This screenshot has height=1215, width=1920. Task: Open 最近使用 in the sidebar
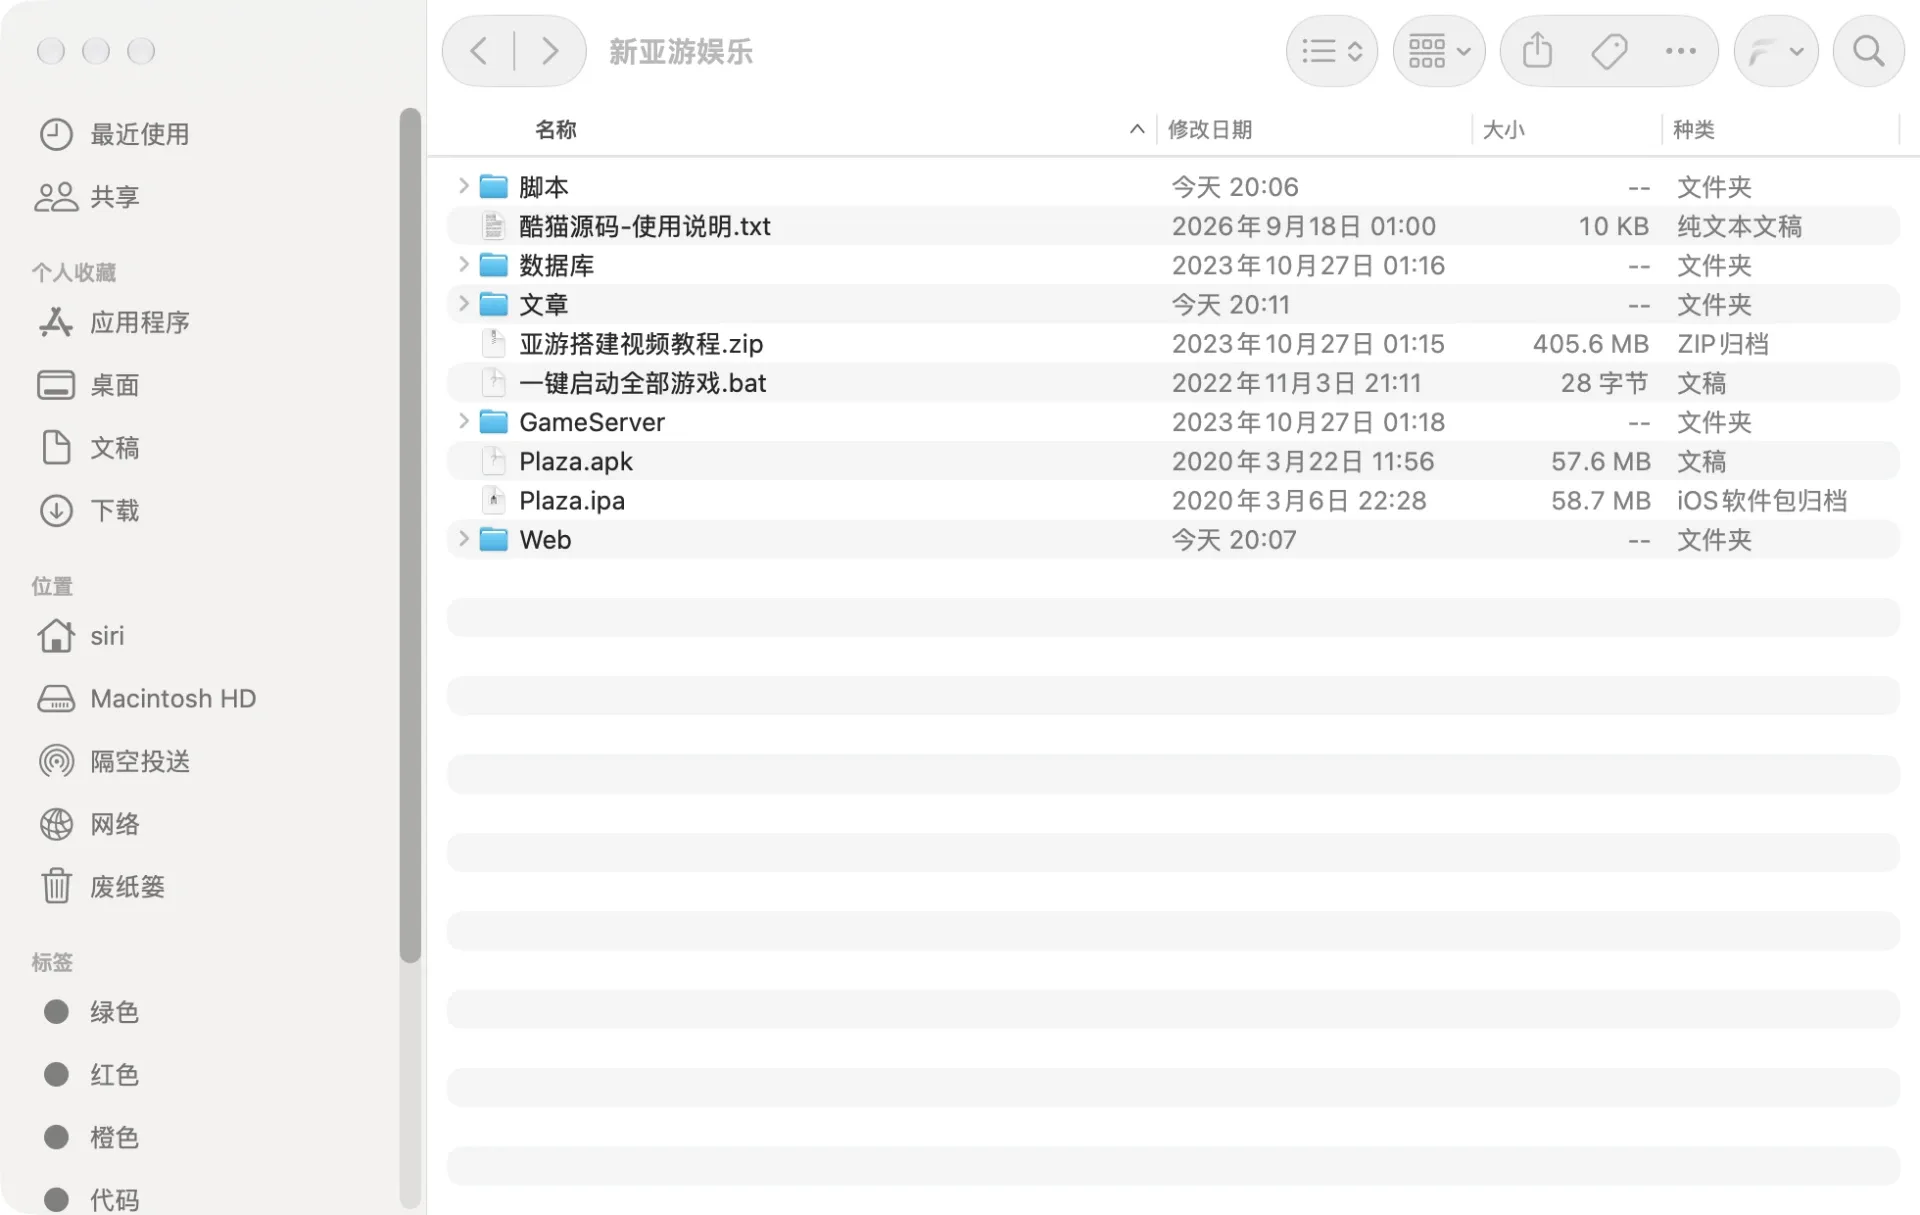click(x=113, y=134)
